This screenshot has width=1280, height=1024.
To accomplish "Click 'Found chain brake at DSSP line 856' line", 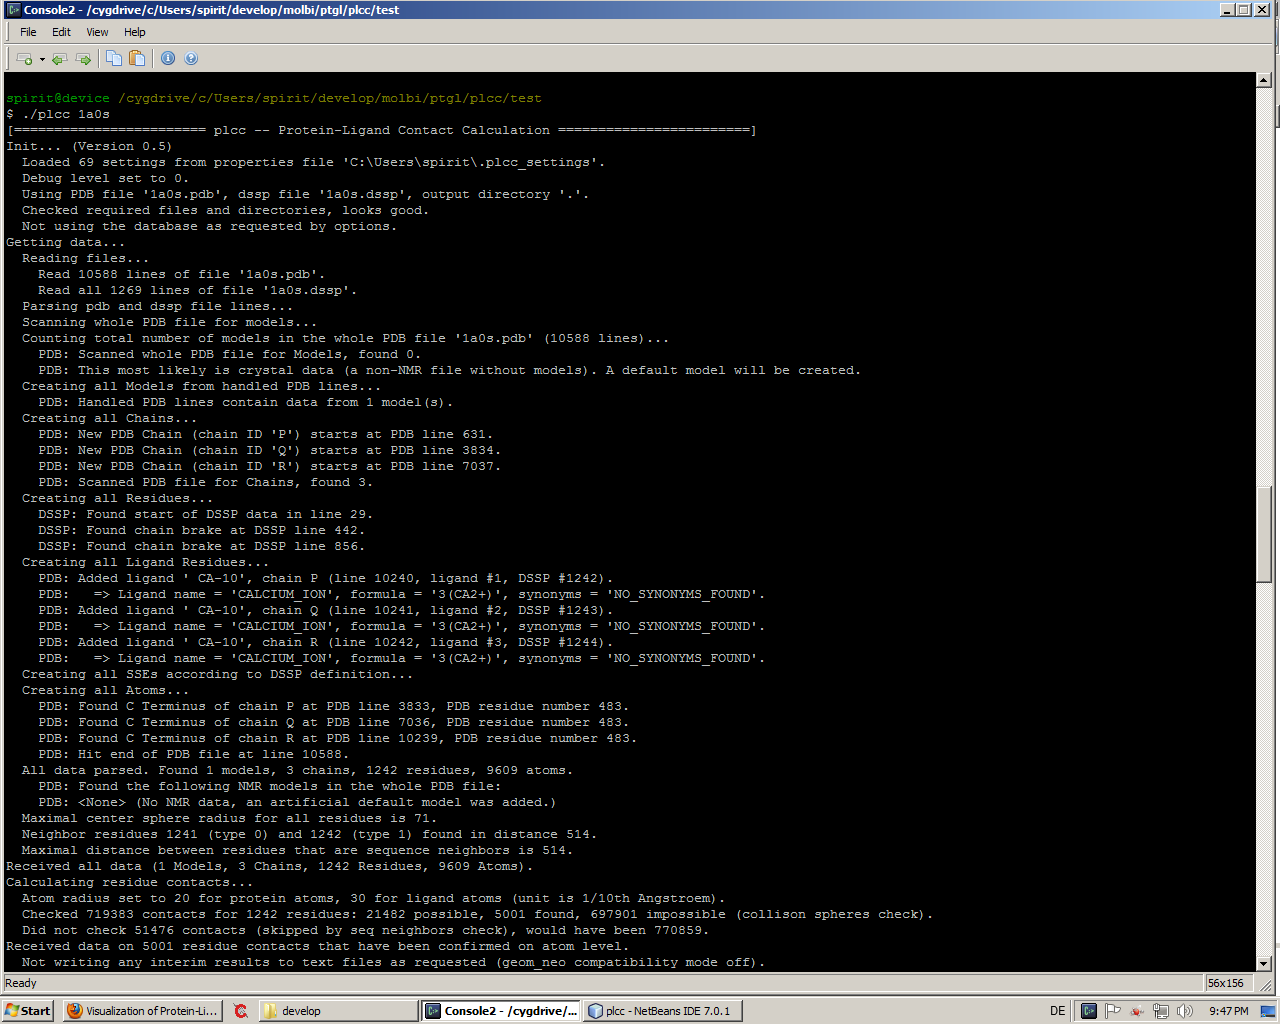I will [x=202, y=546].
